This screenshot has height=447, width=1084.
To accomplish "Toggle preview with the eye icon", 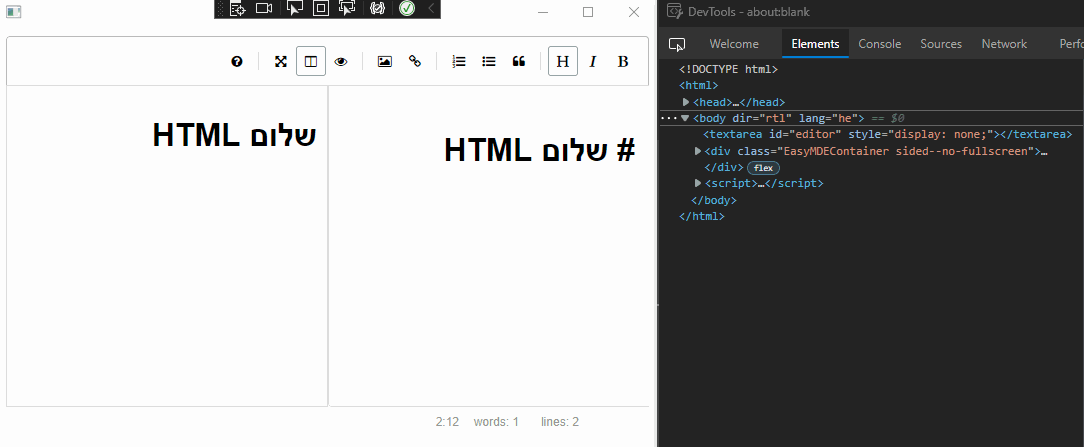I will tap(341, 61).
